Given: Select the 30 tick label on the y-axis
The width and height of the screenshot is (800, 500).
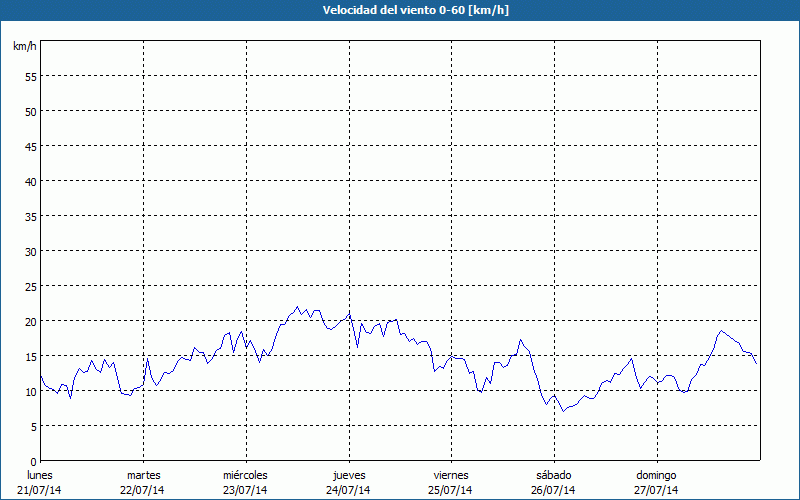Looking at the screenshot, I should (x=30, y=251).
